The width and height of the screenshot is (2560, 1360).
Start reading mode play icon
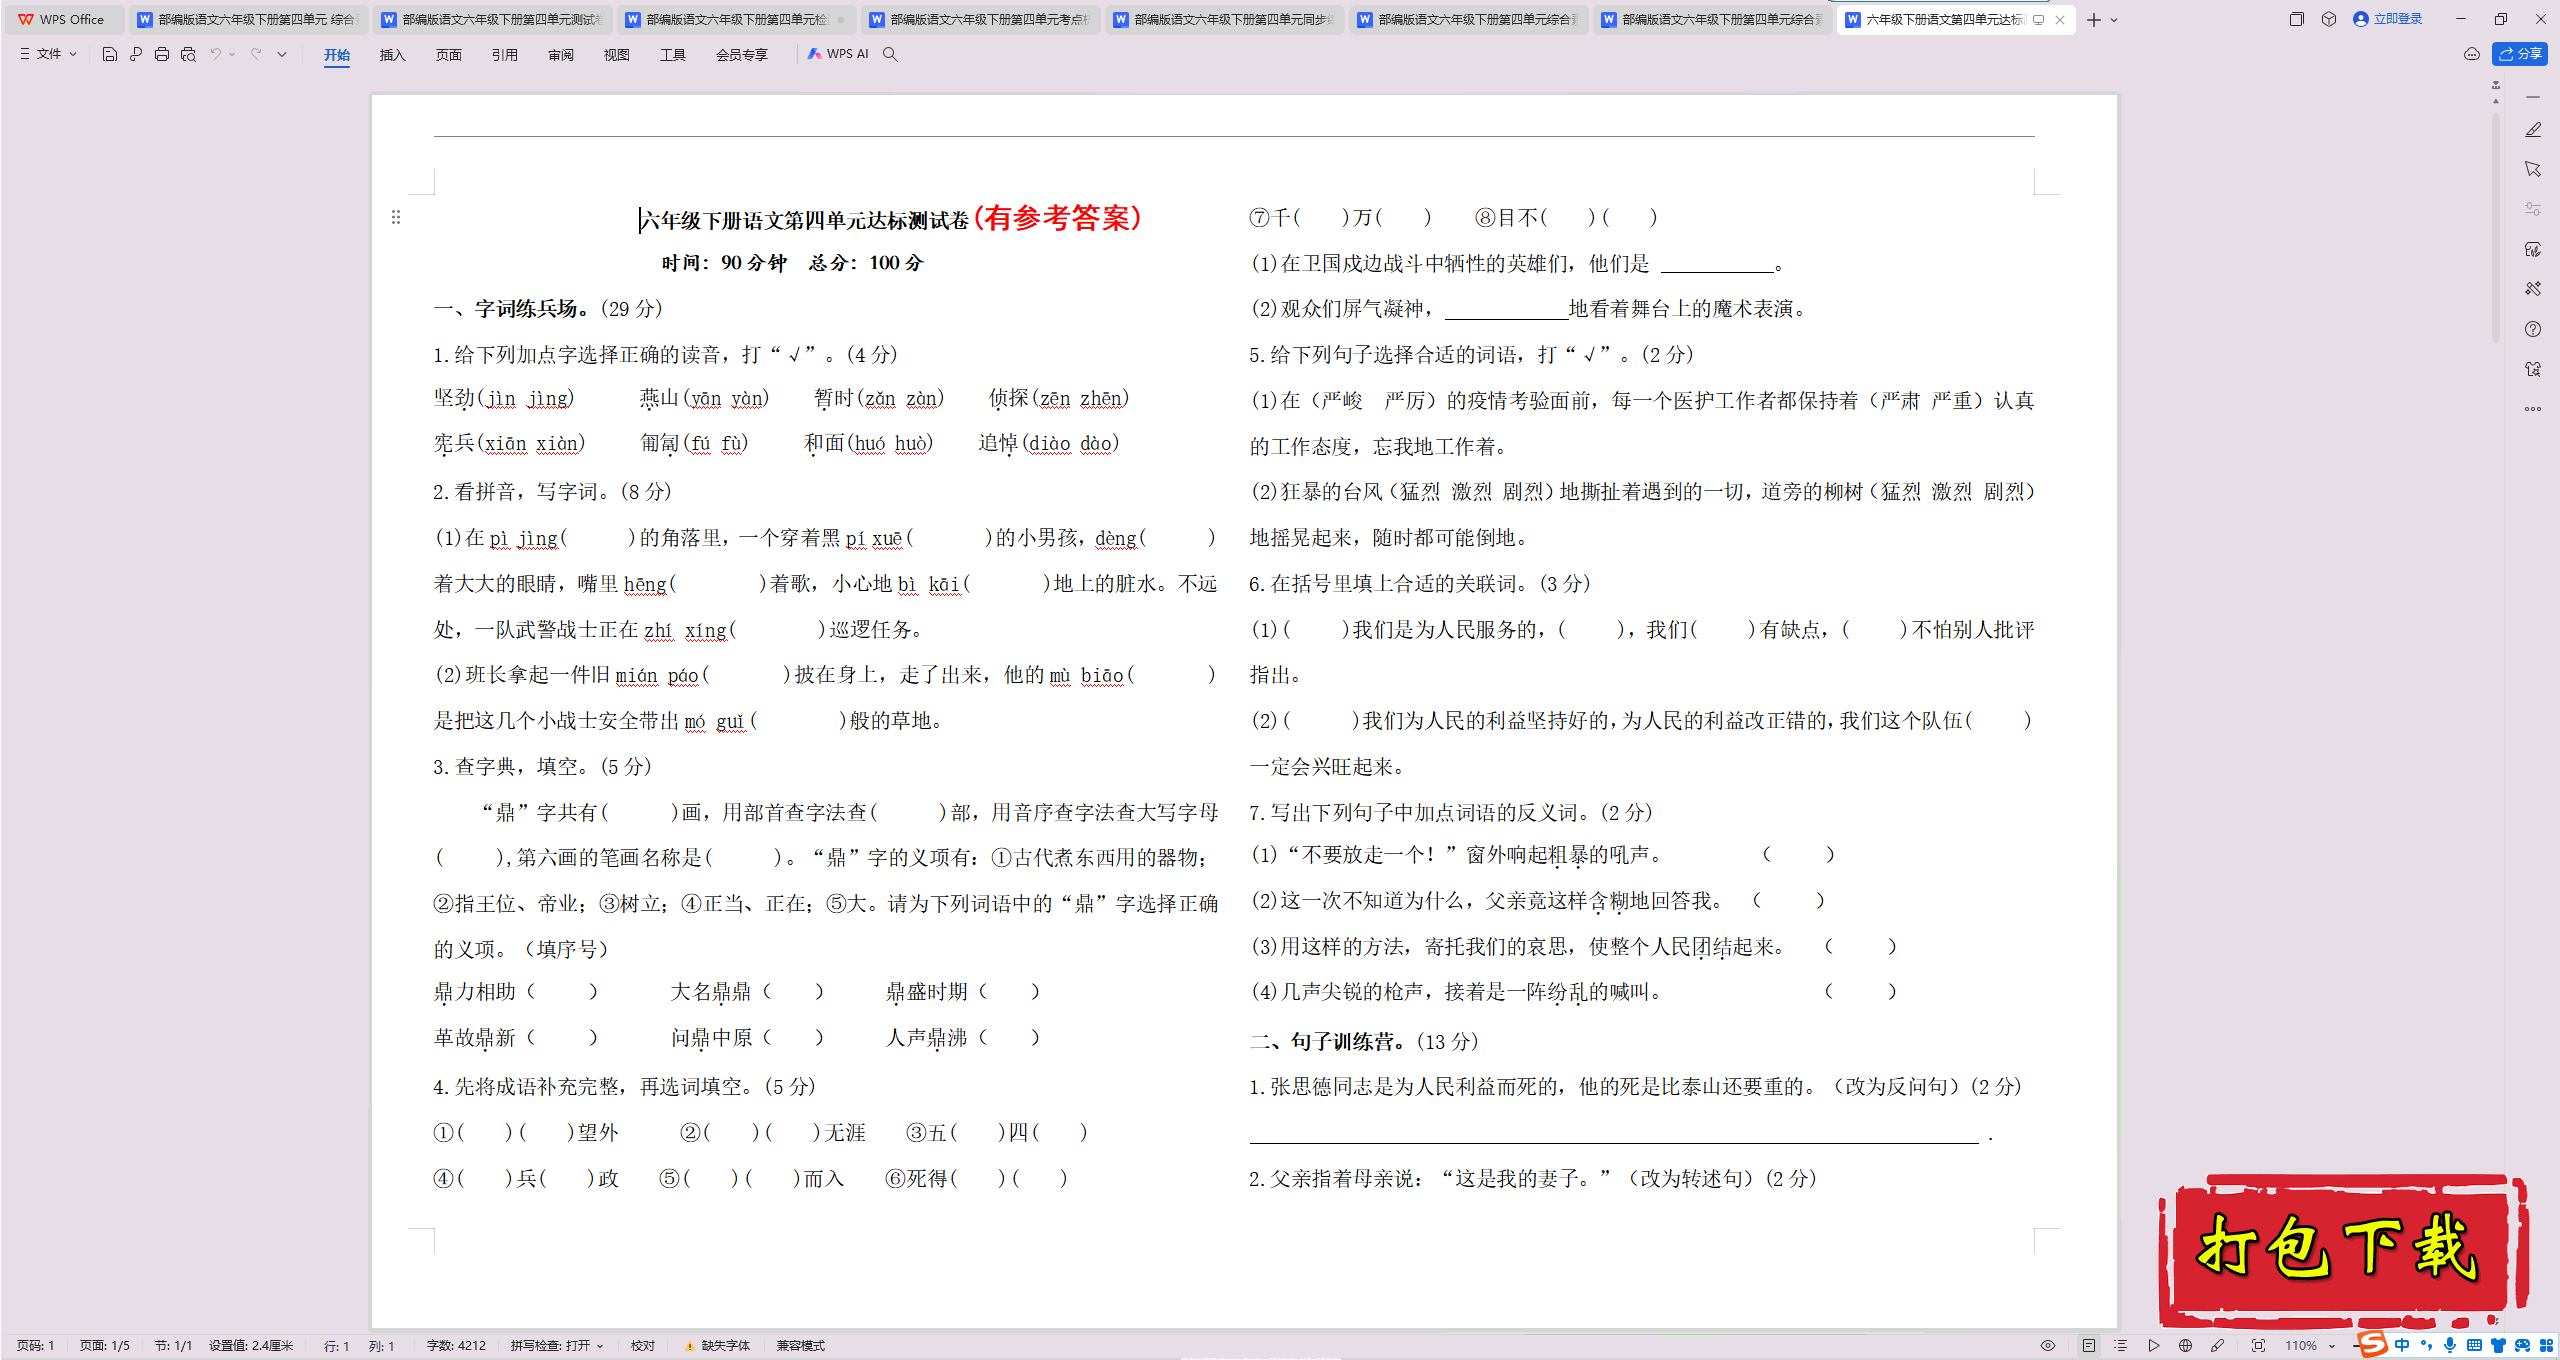pyautogui.click(x=2154, y=1346)
